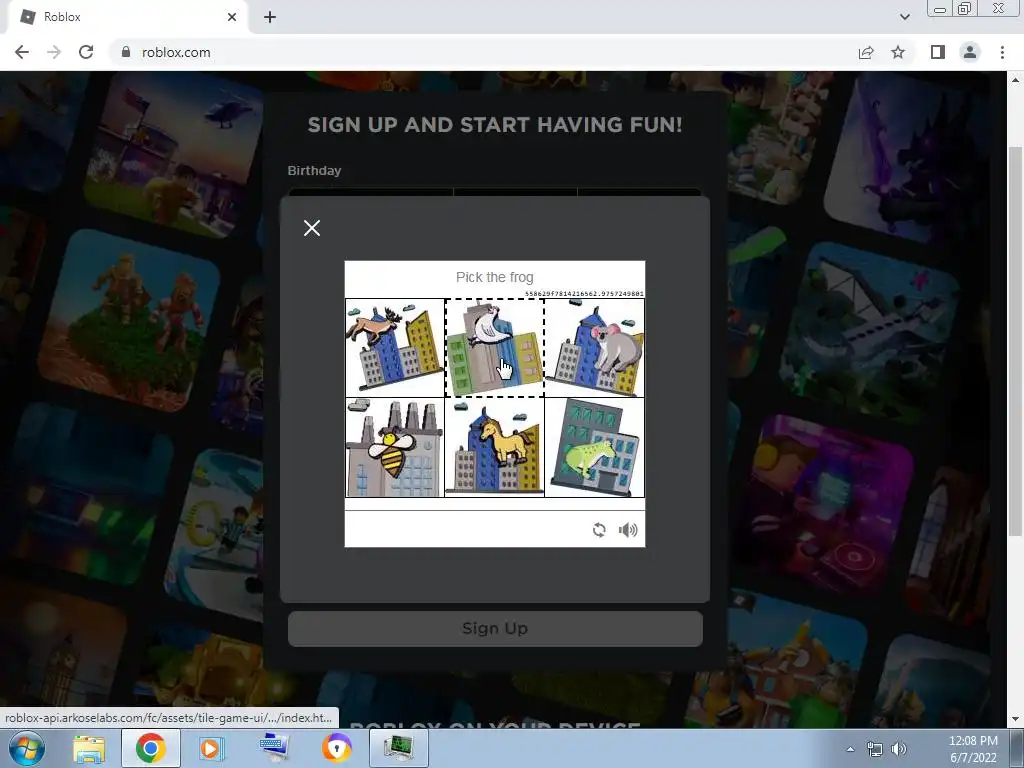Open media player taskbar icon
Image resolution: width=1024 pixels, height=768 pixels.
click(x=210, y=748)
